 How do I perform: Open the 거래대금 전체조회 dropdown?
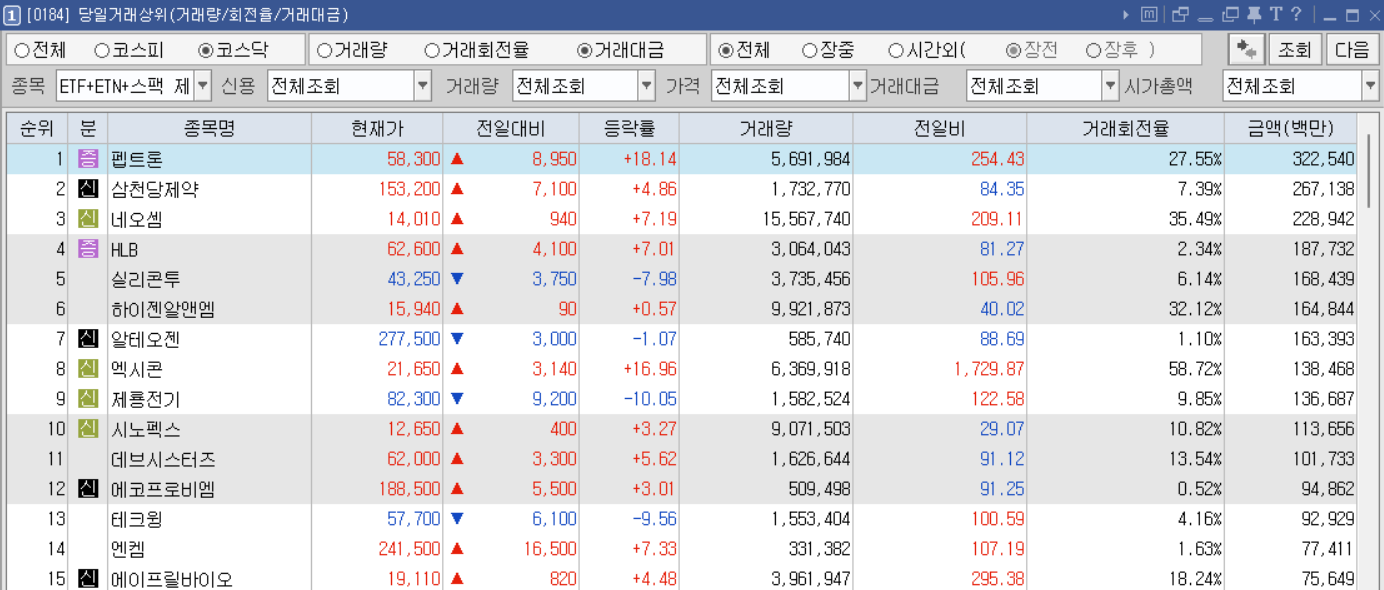[x=1110, y=86]
